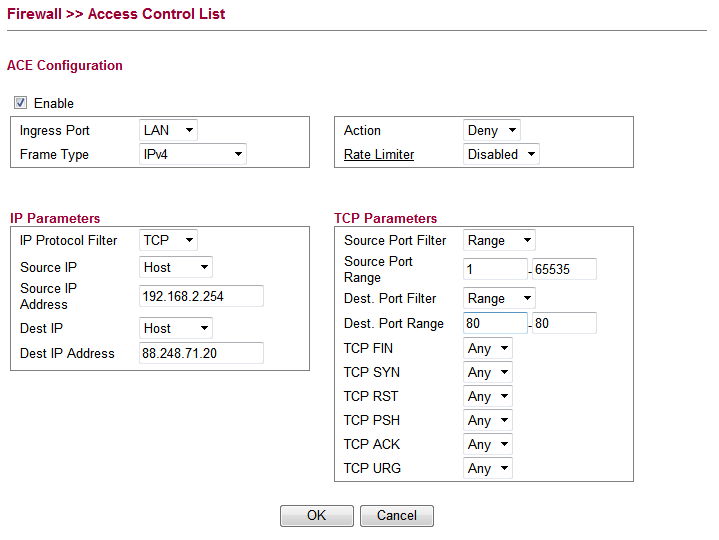Image resolution: width=719 pixels, height=540 pixels.
Task: Click the Source IP Address field
Action: pos(201,295)
